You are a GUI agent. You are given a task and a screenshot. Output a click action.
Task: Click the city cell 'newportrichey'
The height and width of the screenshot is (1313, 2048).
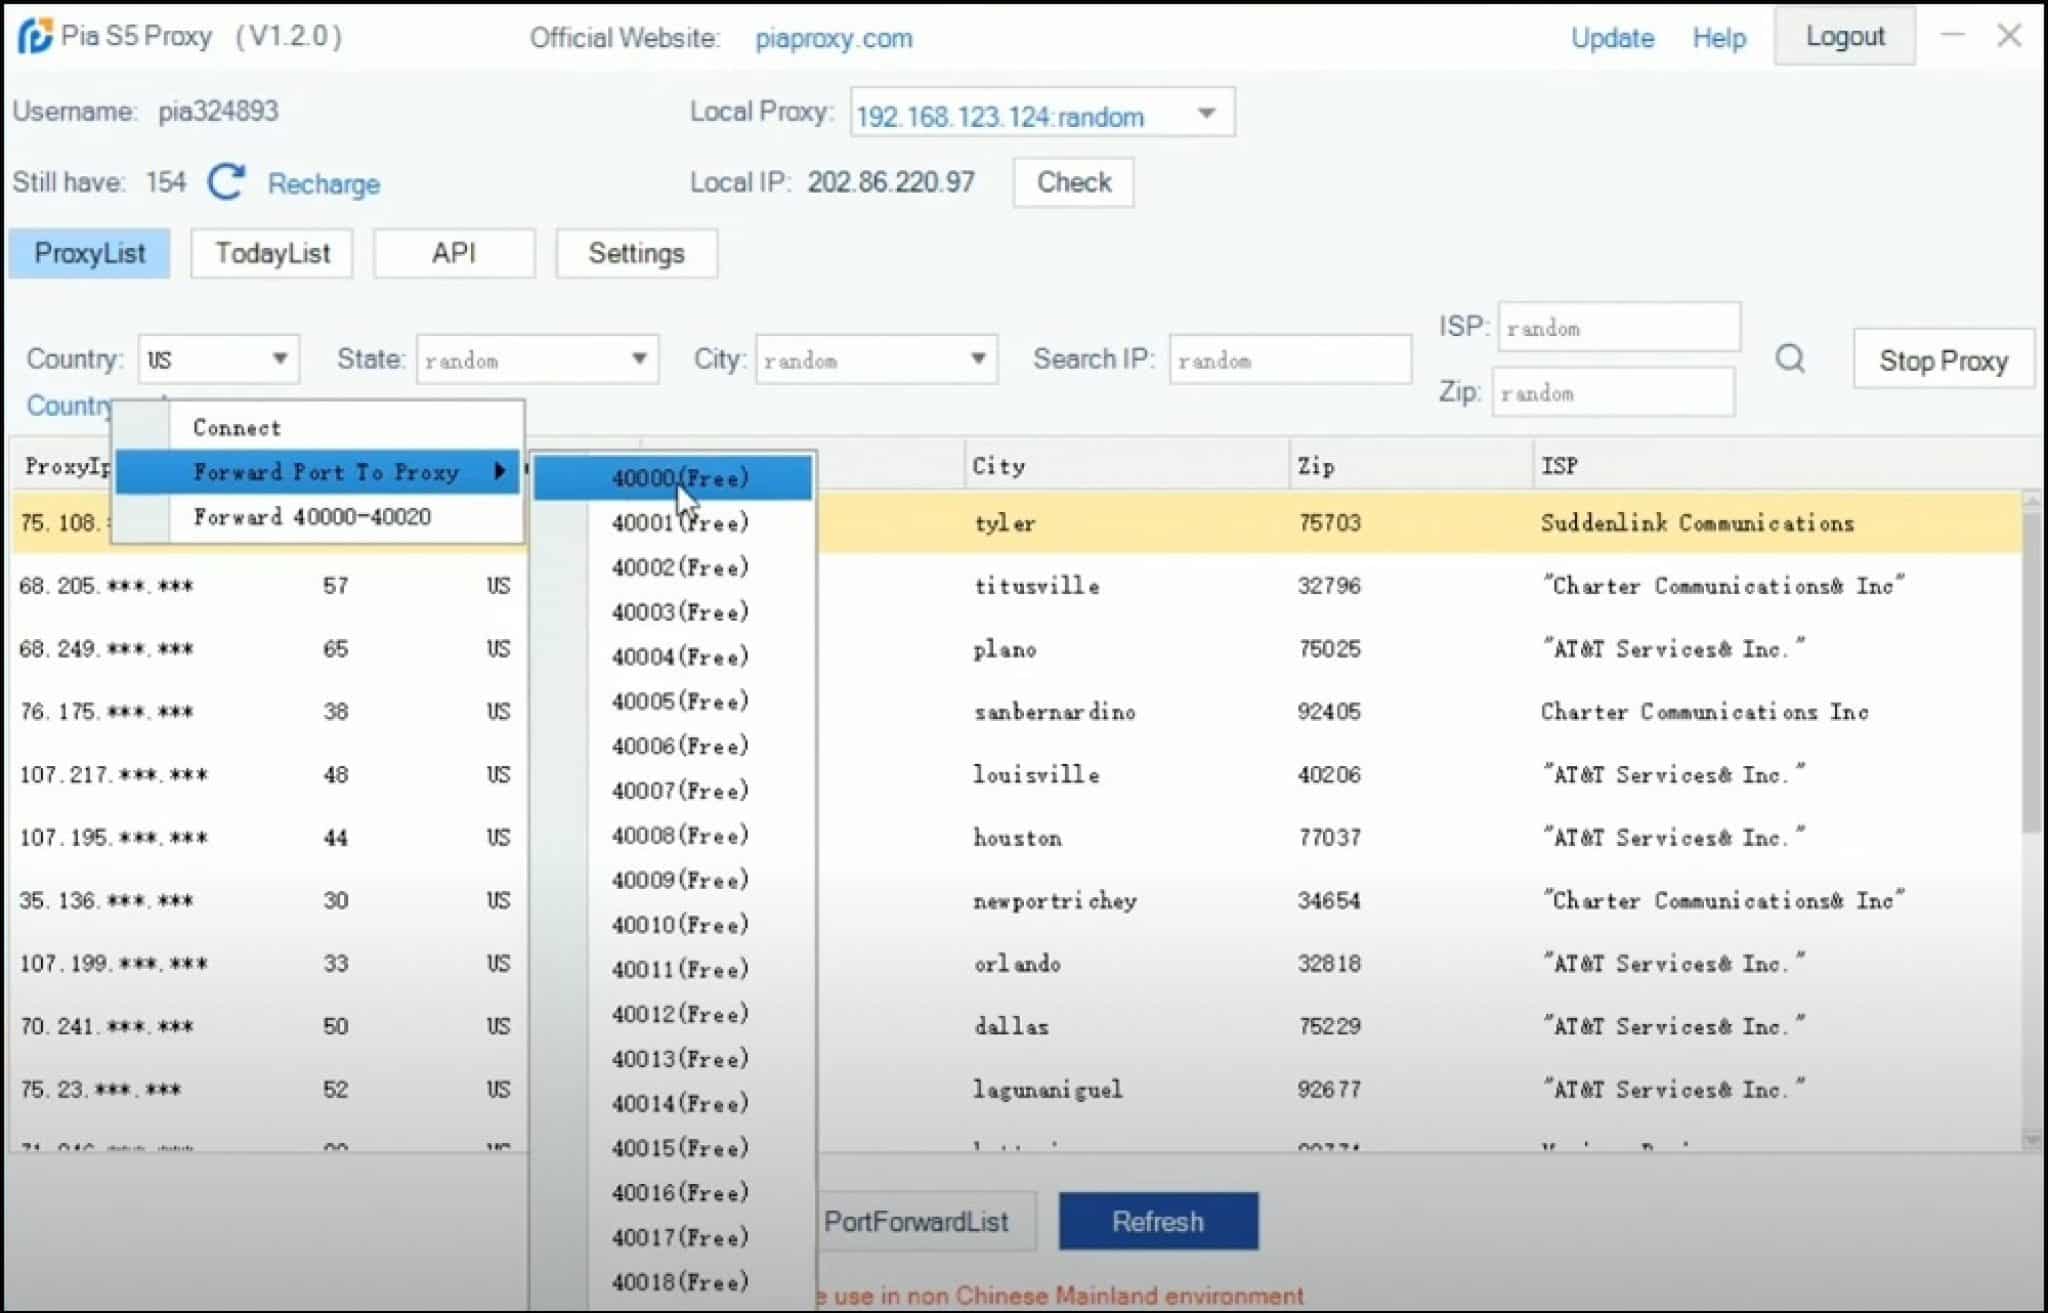(x=1055, y=900)
